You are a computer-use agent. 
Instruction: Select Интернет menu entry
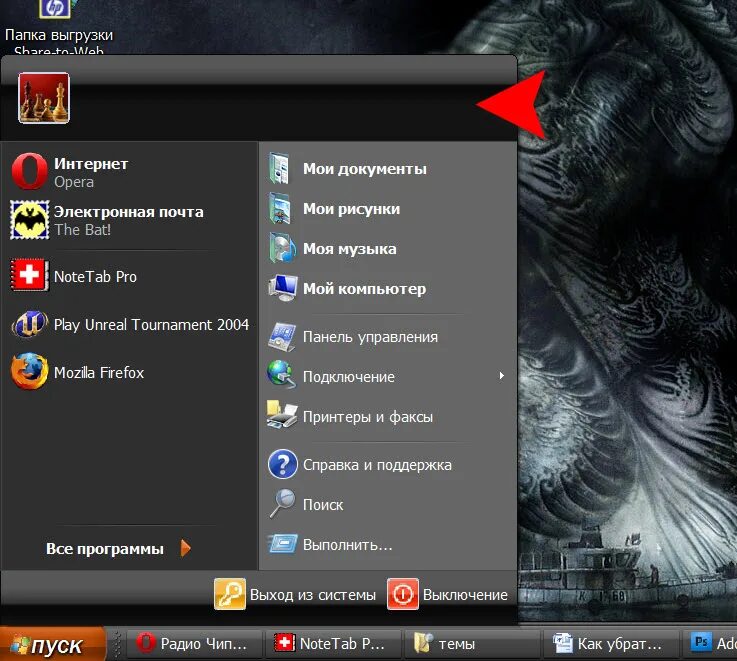pyautogui.click(x=129, y=171)
